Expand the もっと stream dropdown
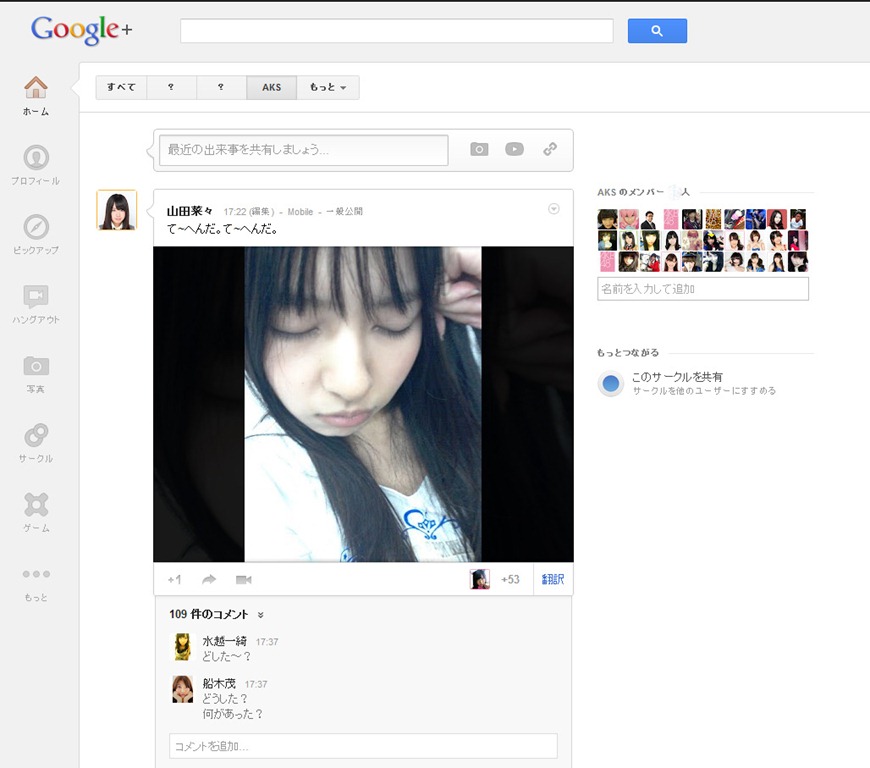 328,87
